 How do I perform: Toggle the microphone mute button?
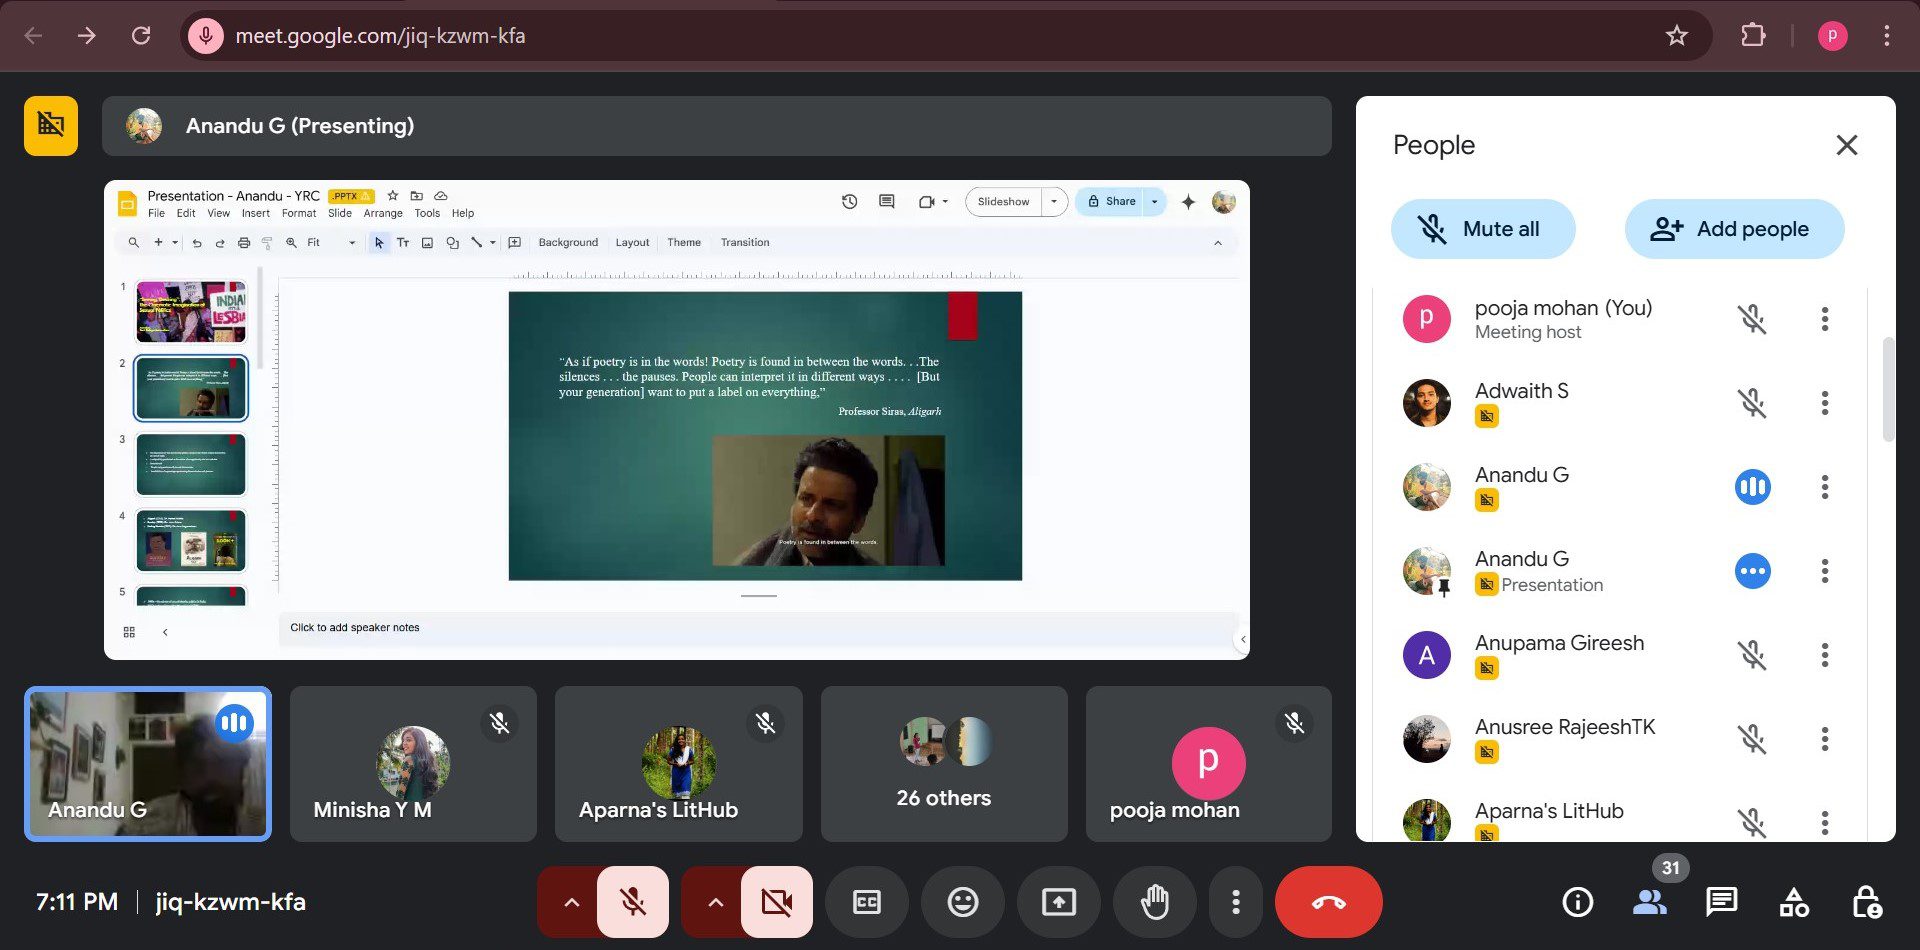(633, 902)
